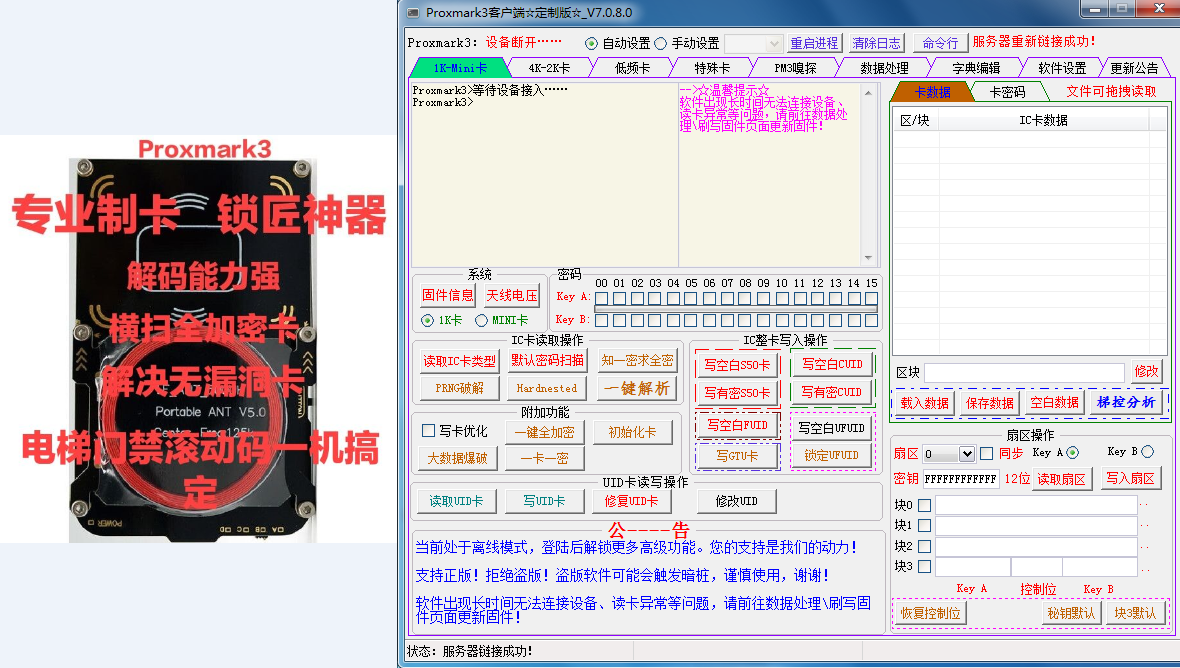
Task: Enable the 写卡优化 checkbox
Action: (x=428, y=431)
